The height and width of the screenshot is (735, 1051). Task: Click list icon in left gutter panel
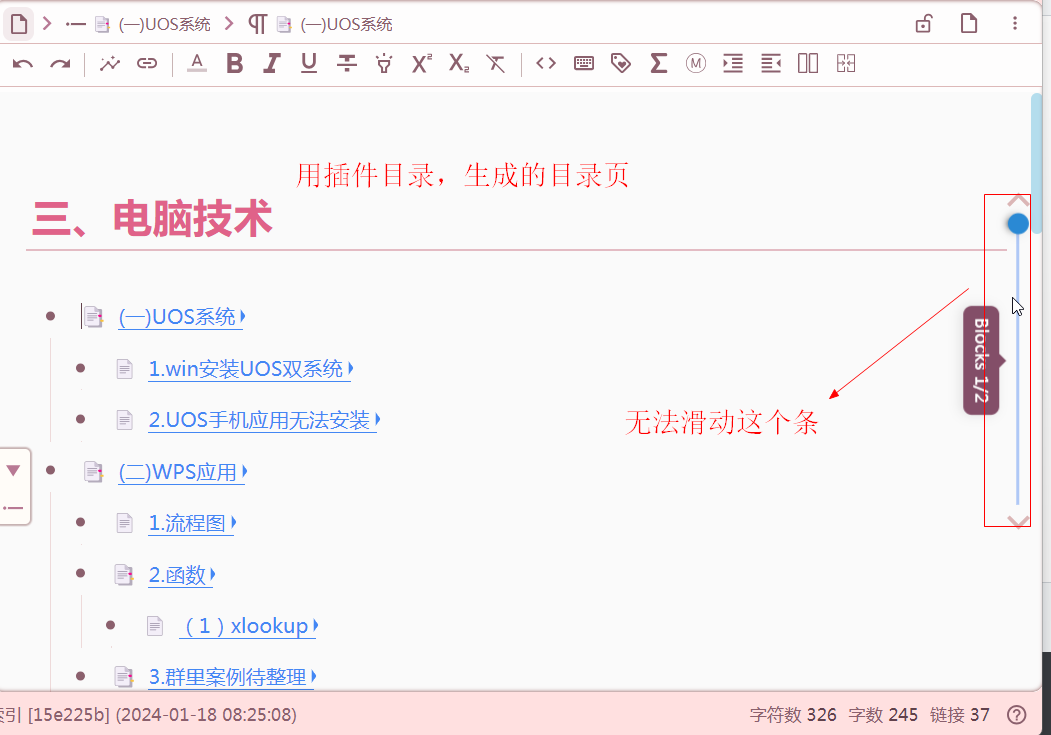click(13, 508)
